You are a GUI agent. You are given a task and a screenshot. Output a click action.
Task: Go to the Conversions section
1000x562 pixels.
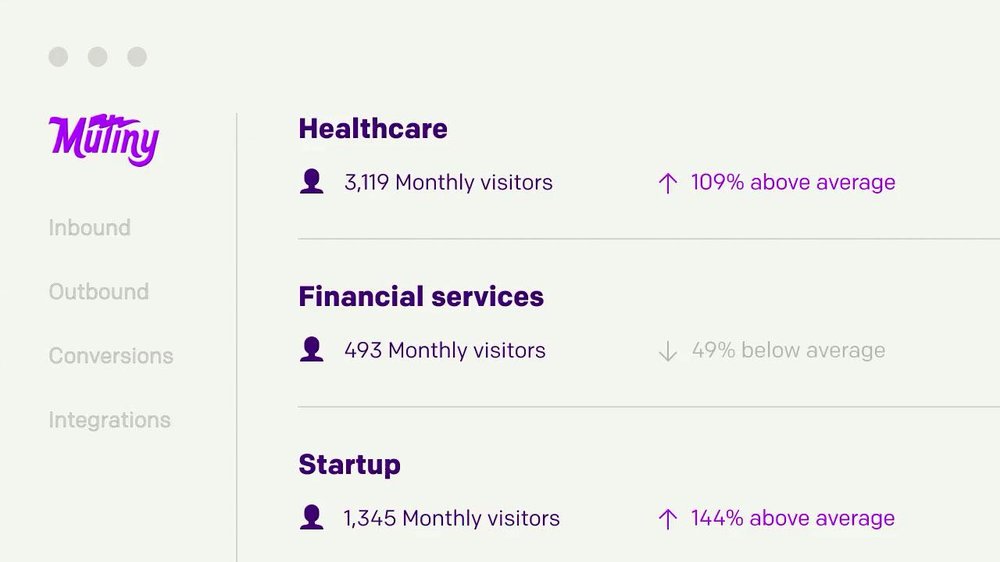[x=111, y=356]
